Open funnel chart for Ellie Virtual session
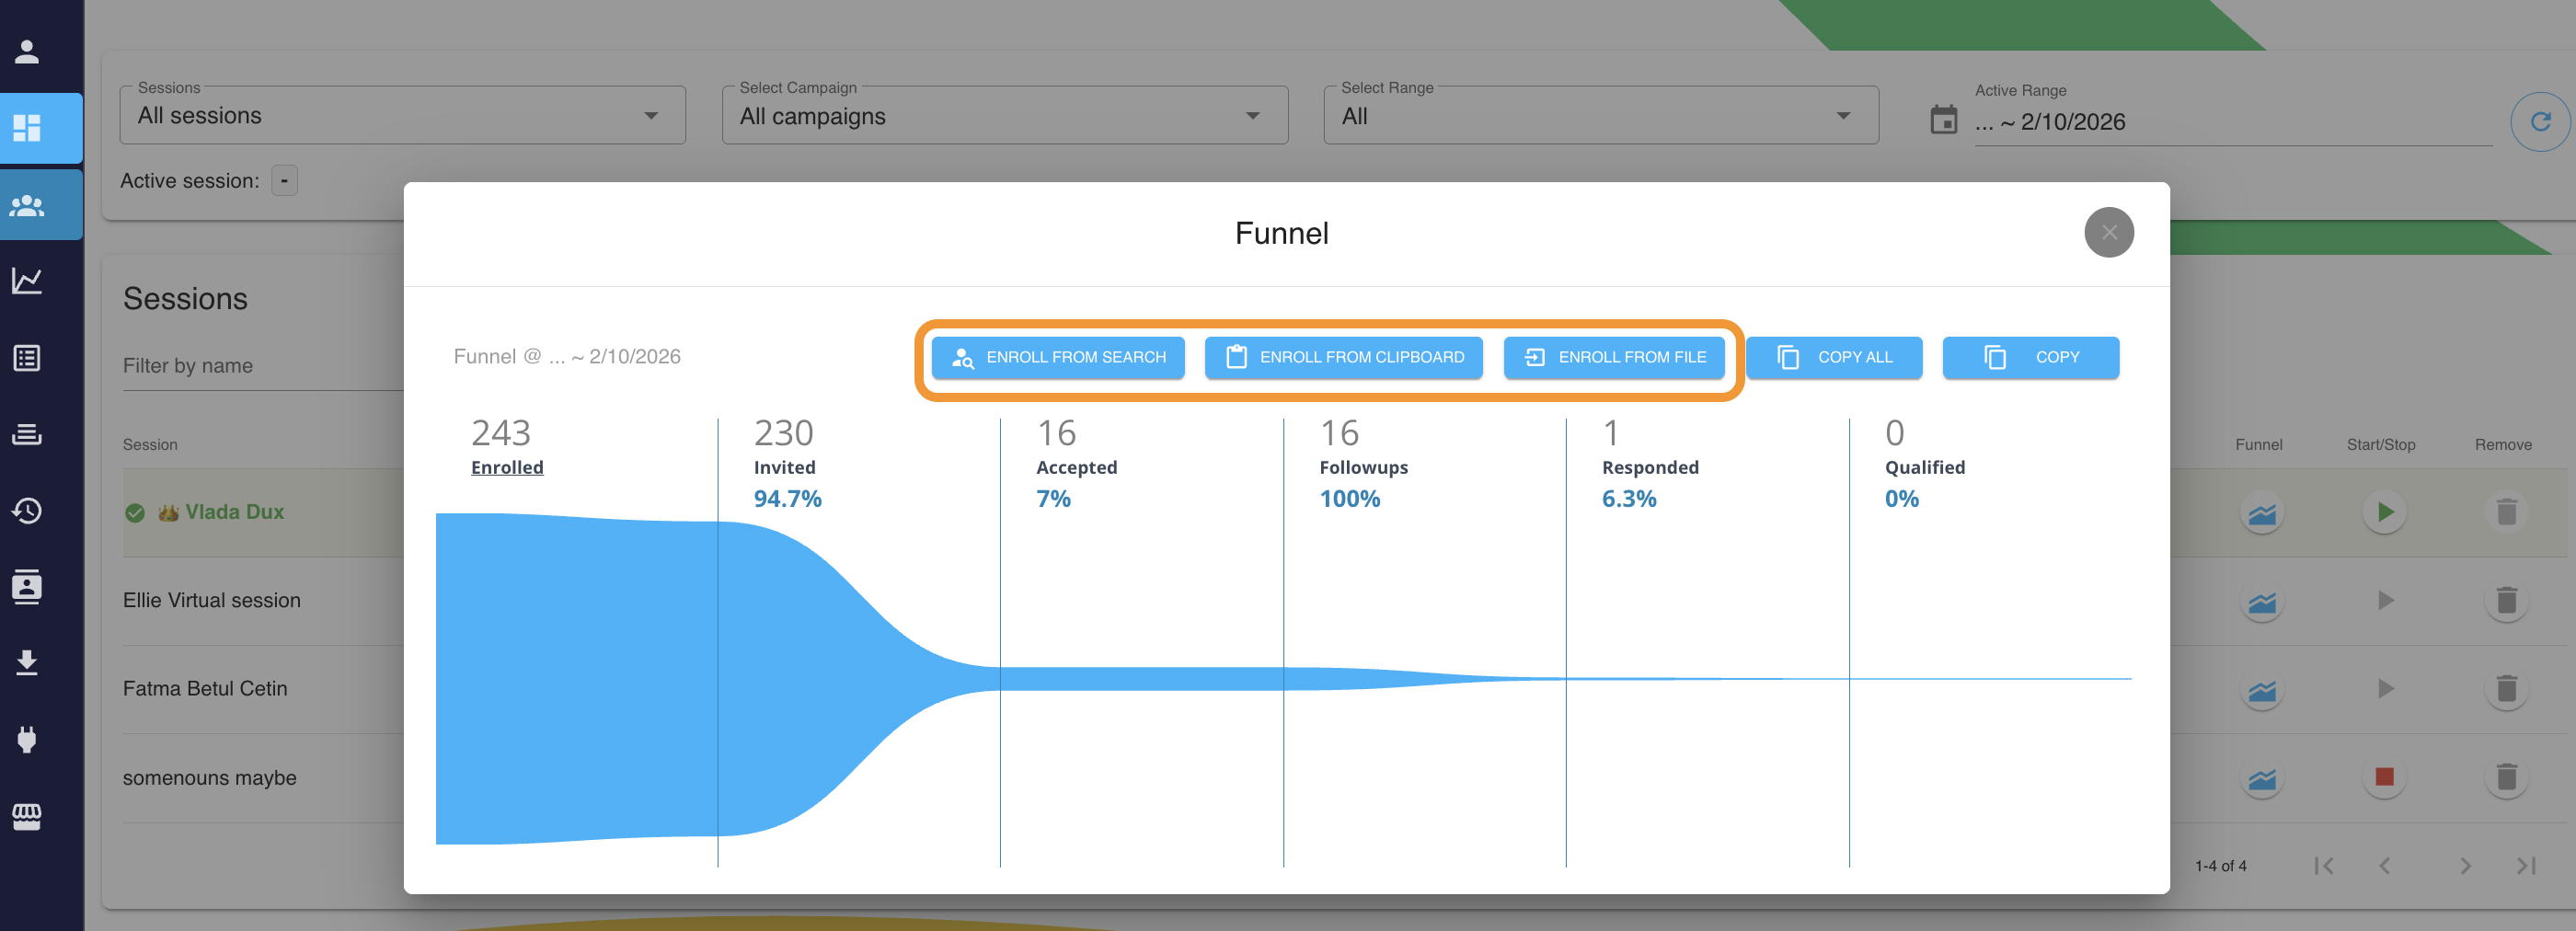 [x=2261, y=602]
